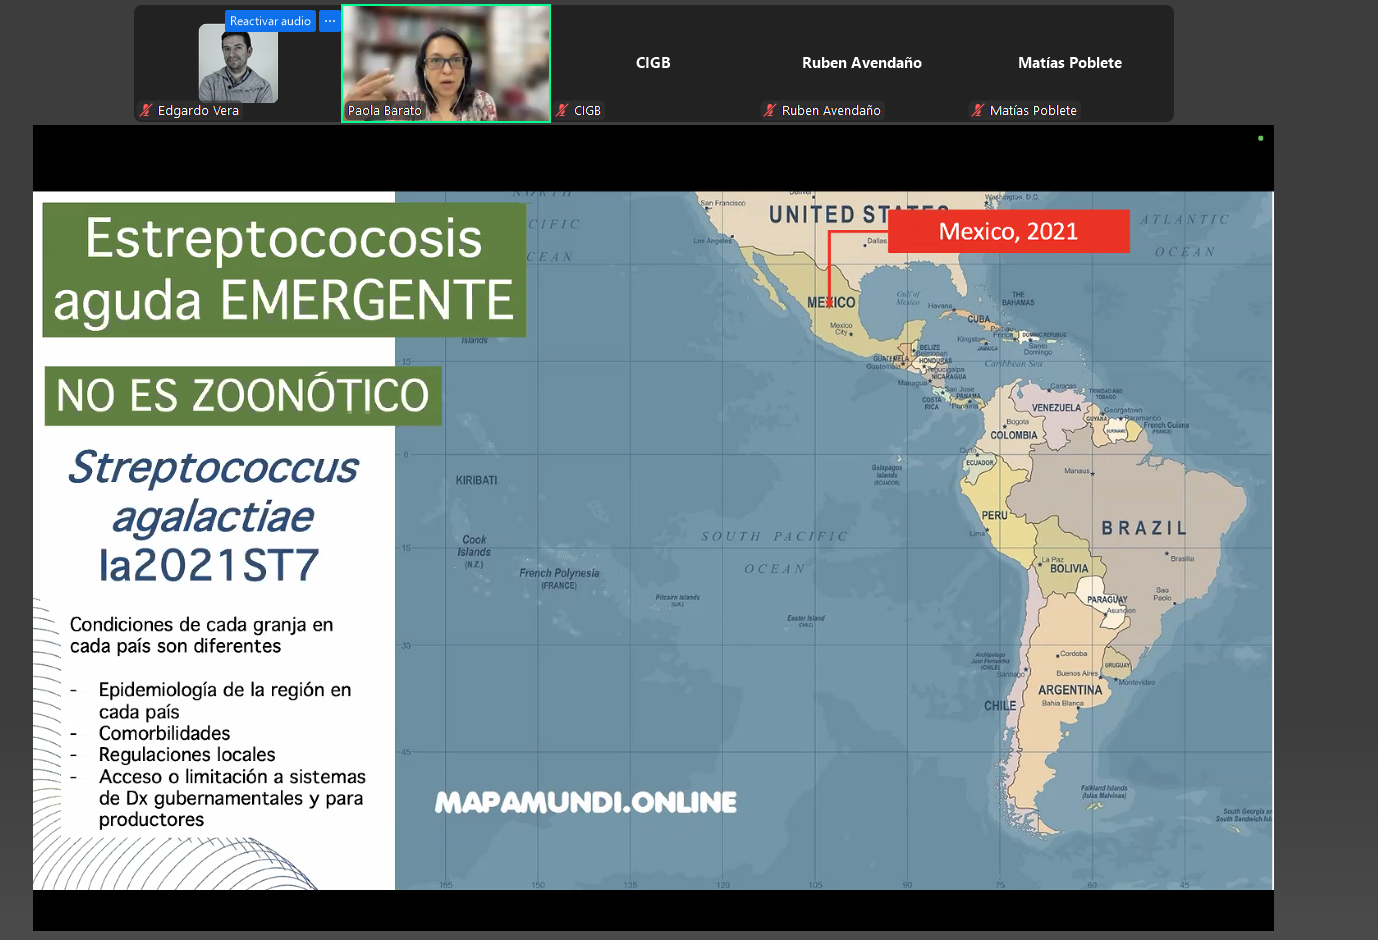1378x940 pixels.
Task: Click the Condiciones de cada granja paragraph
Action: click(x=202, y=635)
